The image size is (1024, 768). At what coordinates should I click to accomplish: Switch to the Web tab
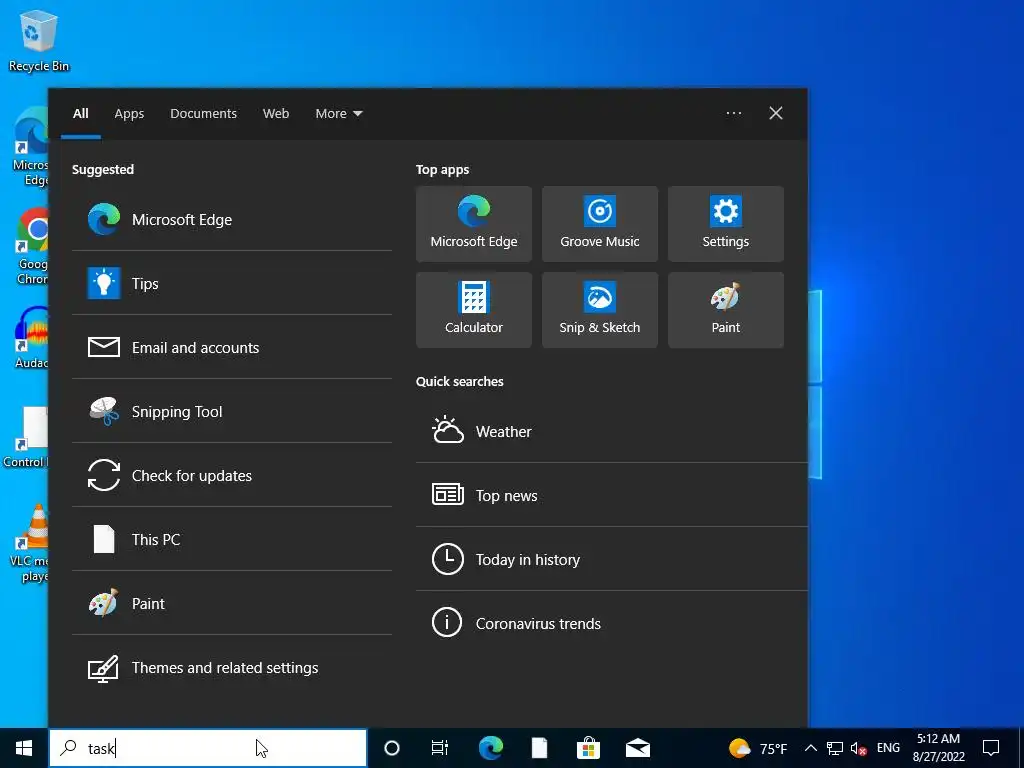point(276,114)
